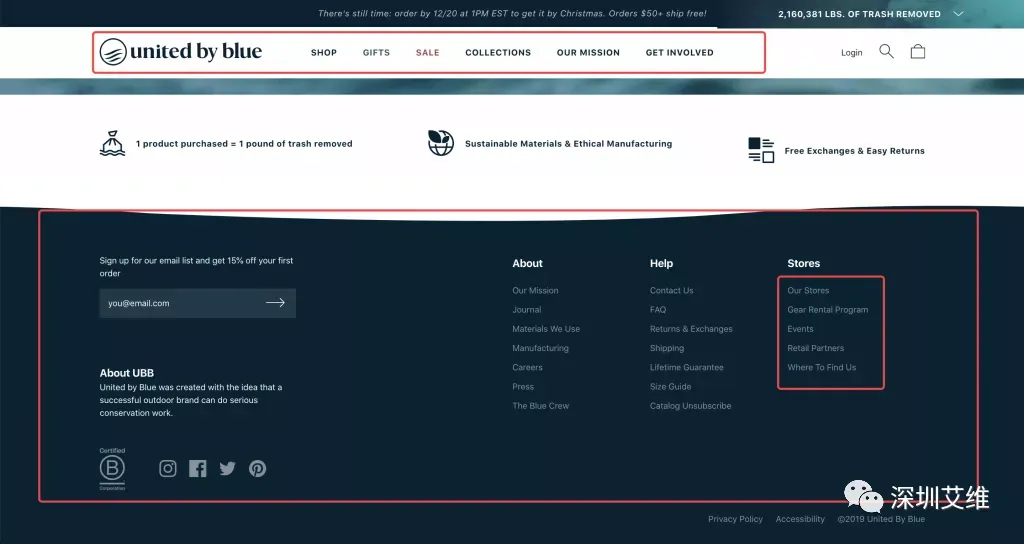
Task: Open the COLLECTIONS menu
Action: (x=498, y=52)
